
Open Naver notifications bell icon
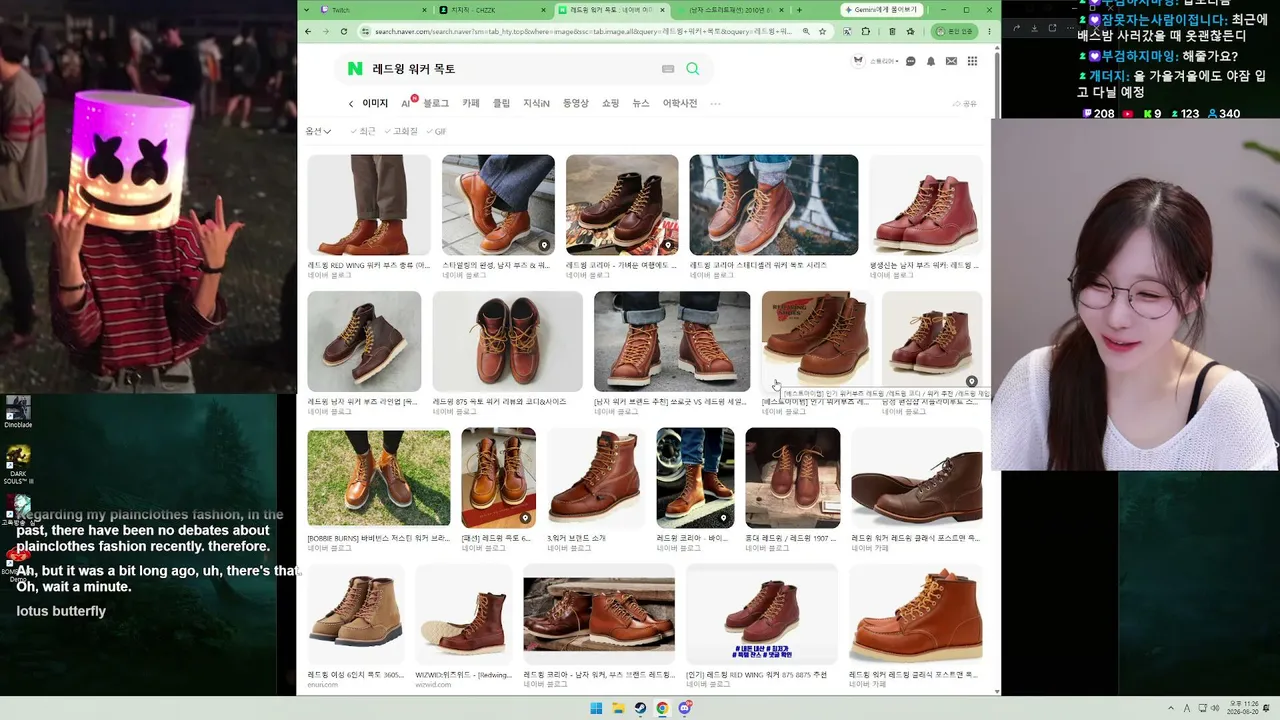[x=931, y=61]
